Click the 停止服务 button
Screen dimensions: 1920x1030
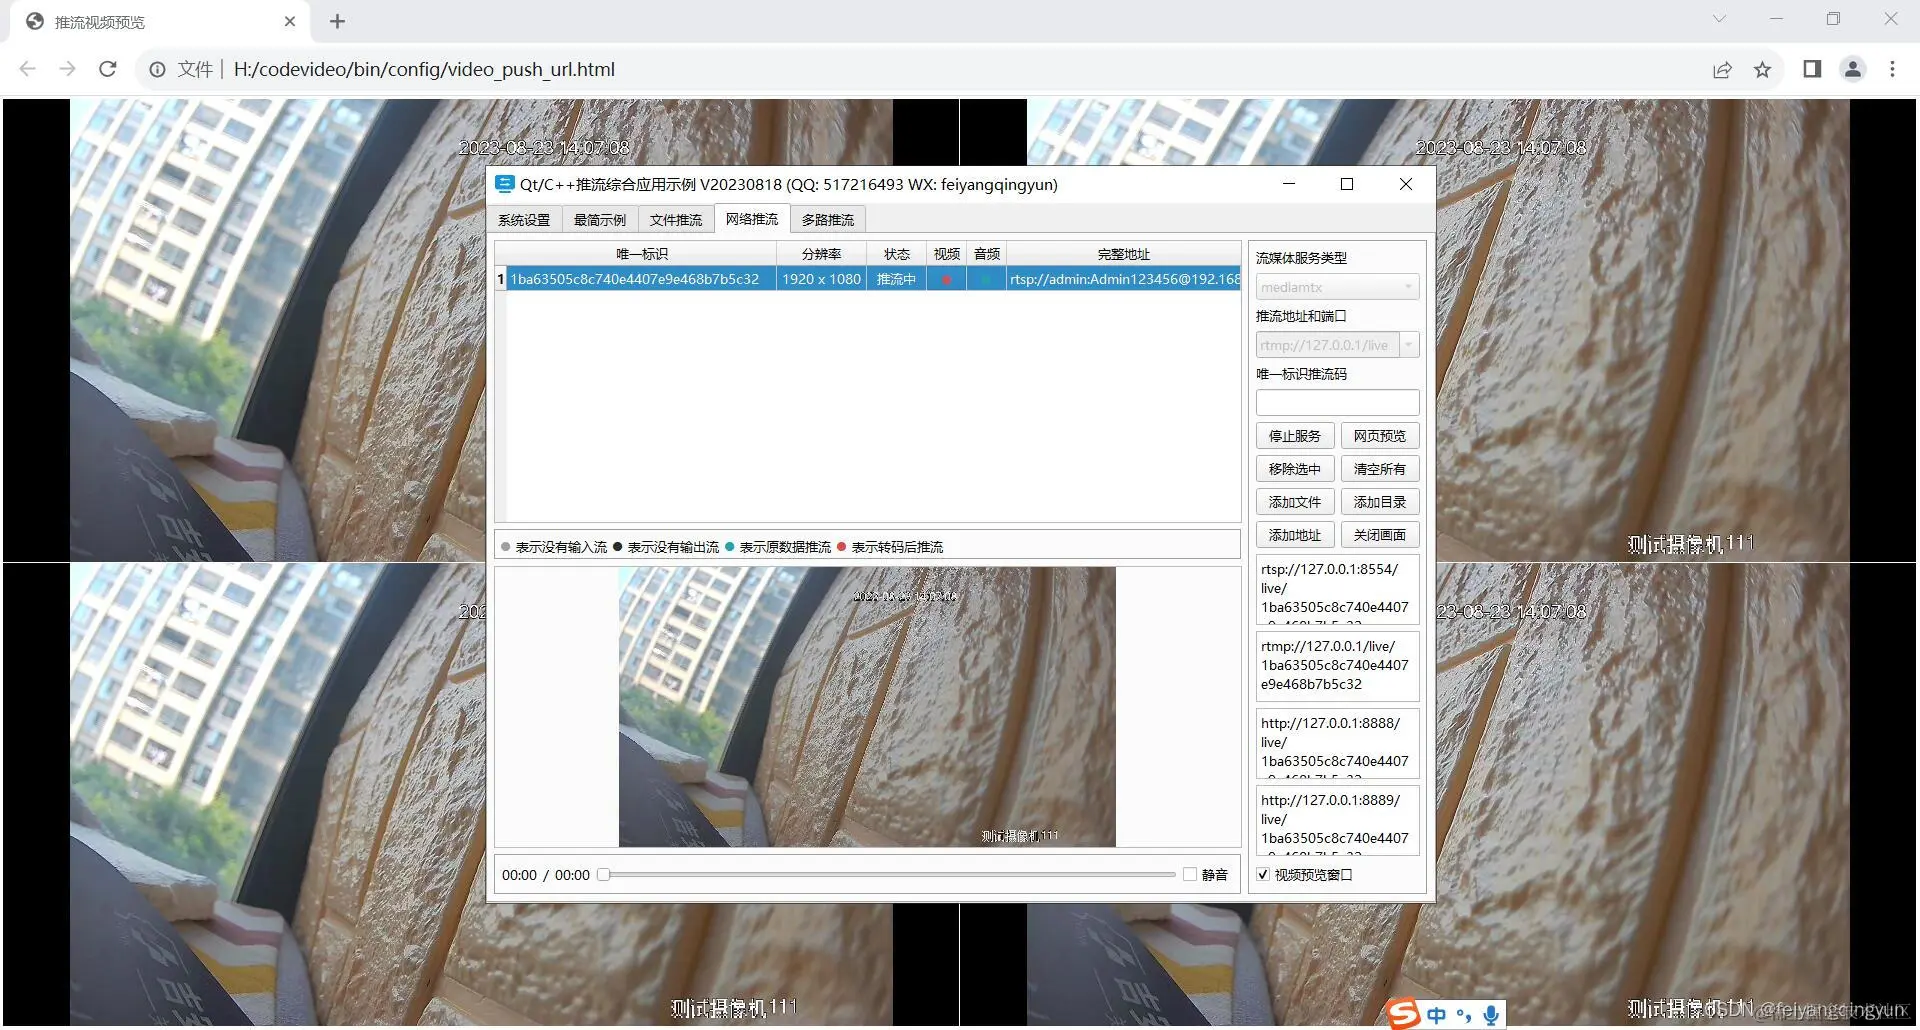coord(1295,436)
